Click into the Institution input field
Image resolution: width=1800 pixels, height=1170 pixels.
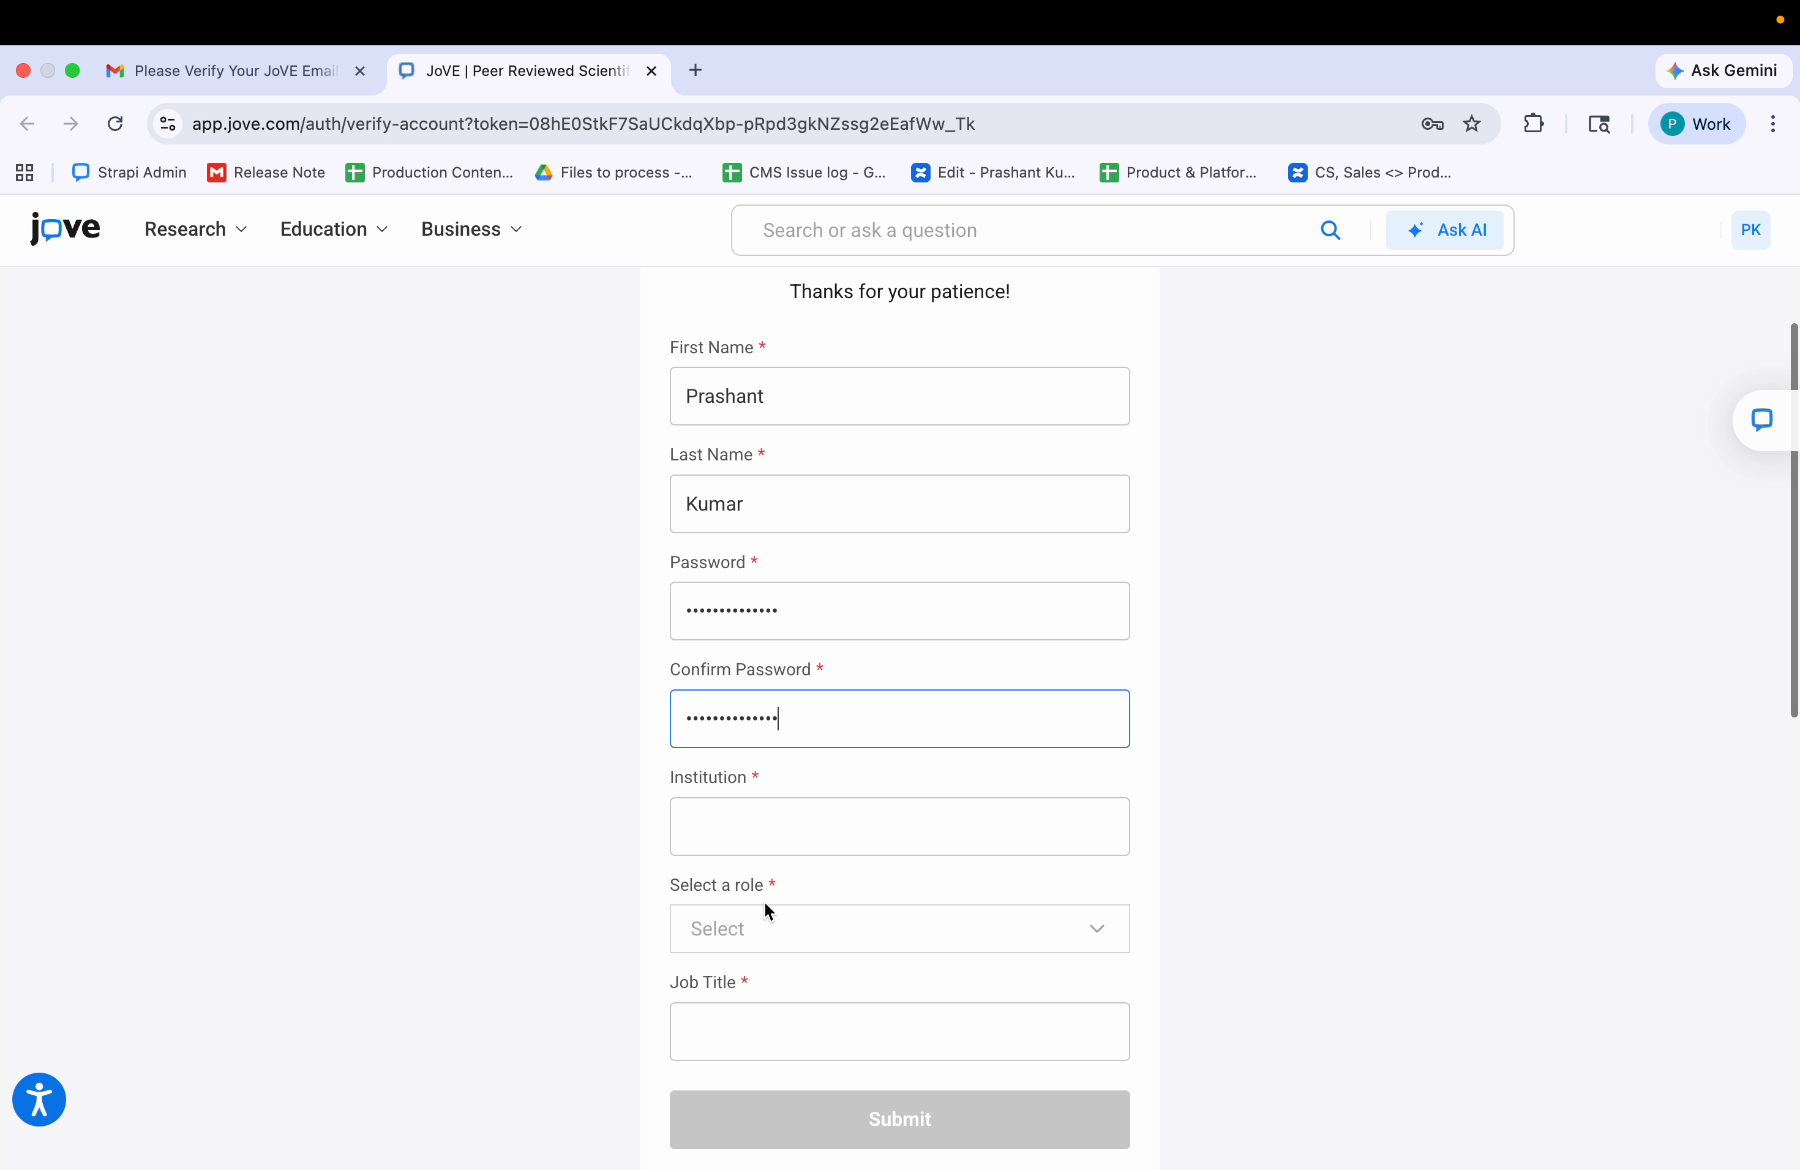coord(899,826)
